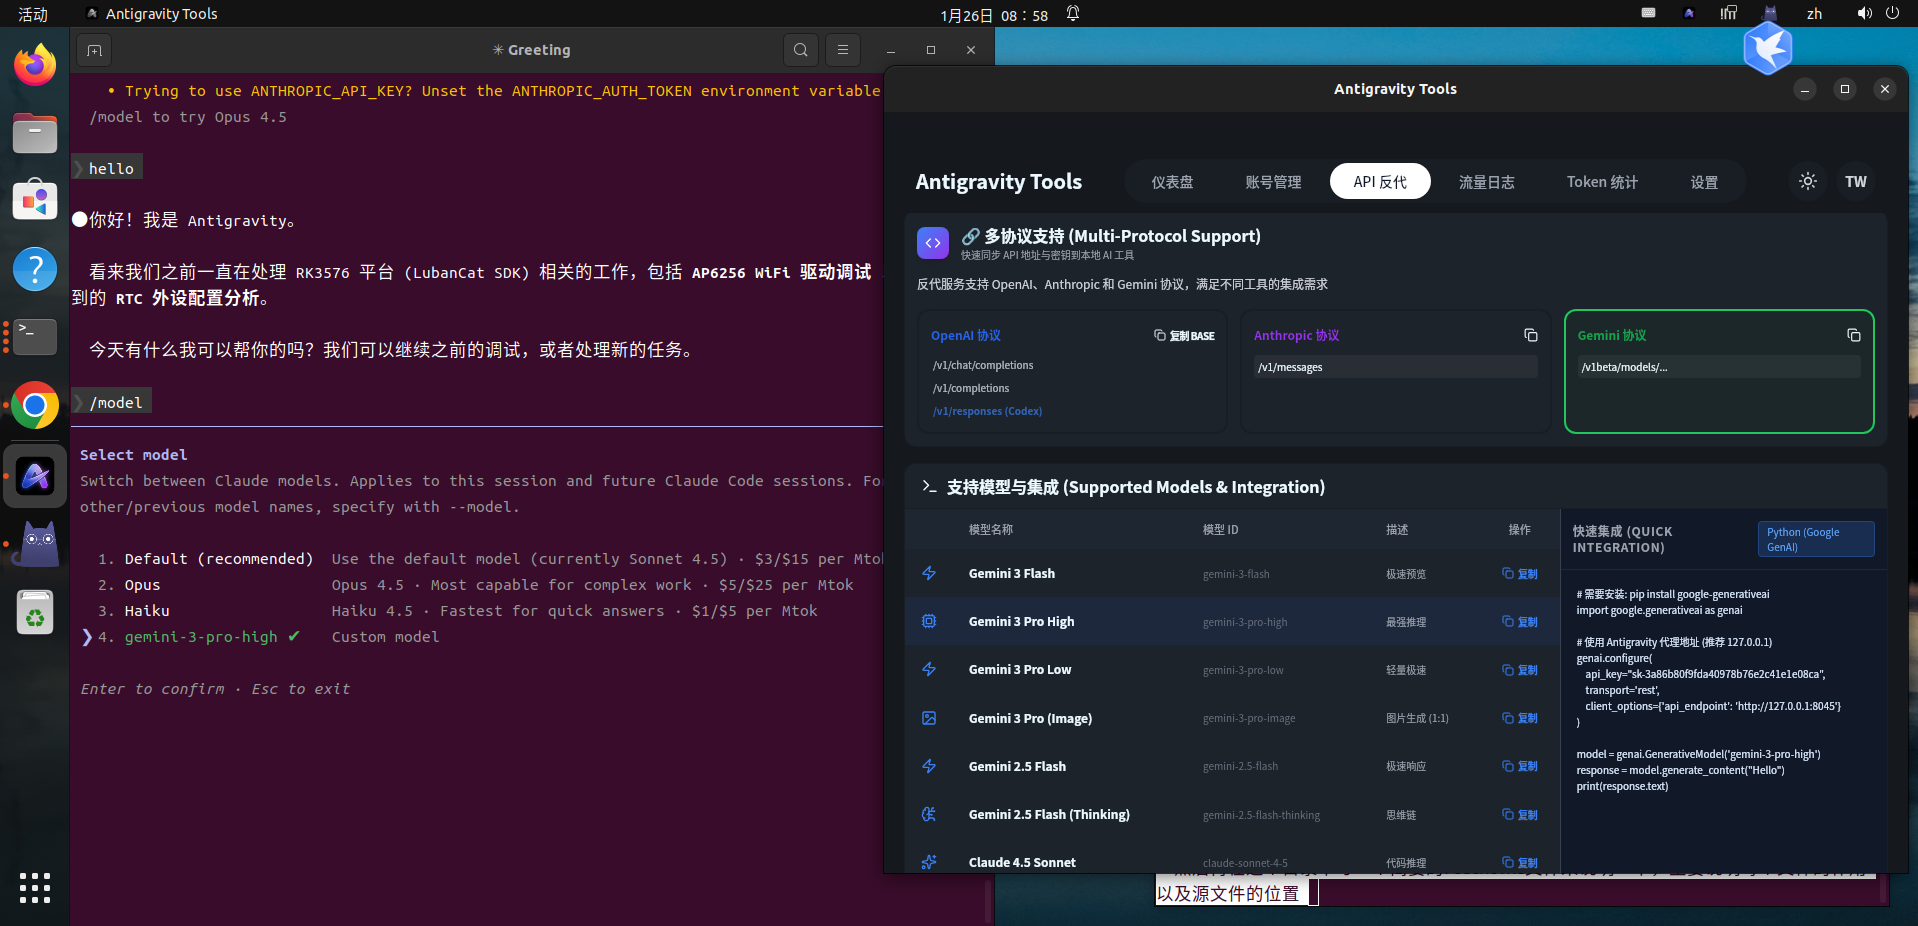Click the new tab icon in Greeting terminal
The image size is (1918, 926).
[x=94, y=50]
